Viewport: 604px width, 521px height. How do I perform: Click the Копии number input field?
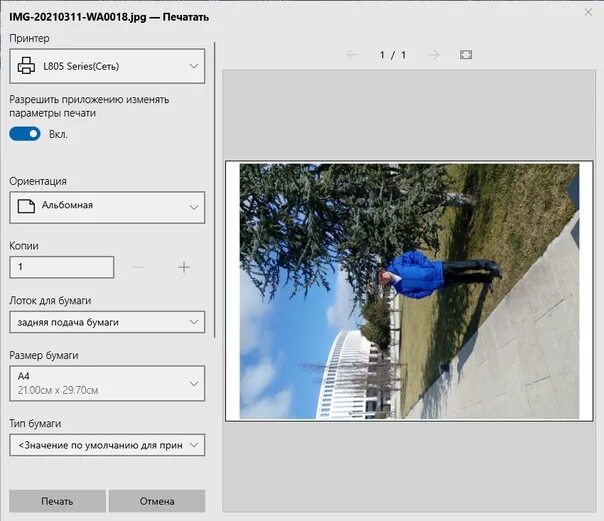(x=62, y=267)
